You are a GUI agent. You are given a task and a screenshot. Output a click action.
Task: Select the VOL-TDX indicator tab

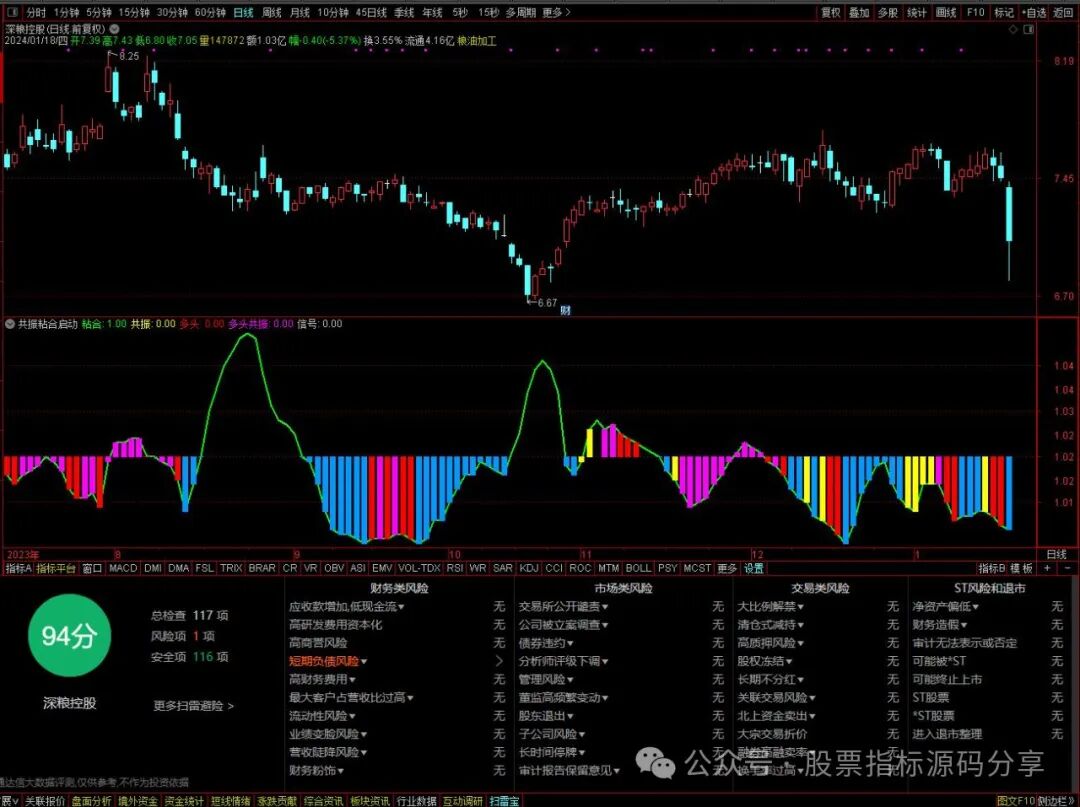[419, 568]
